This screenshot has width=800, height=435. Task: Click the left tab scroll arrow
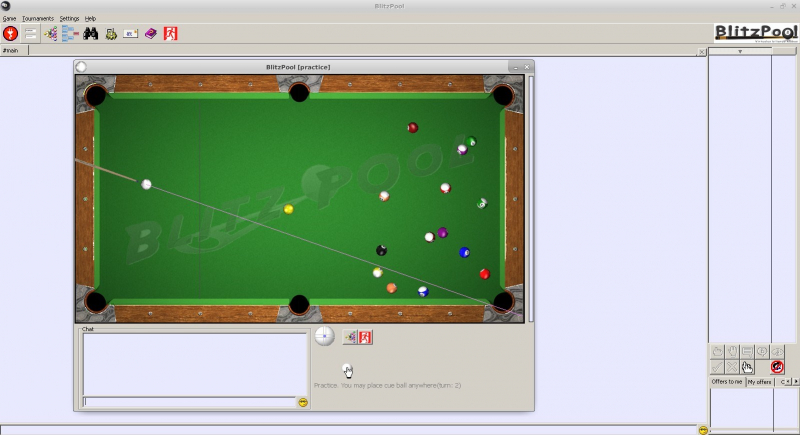[x=789, y=381]
